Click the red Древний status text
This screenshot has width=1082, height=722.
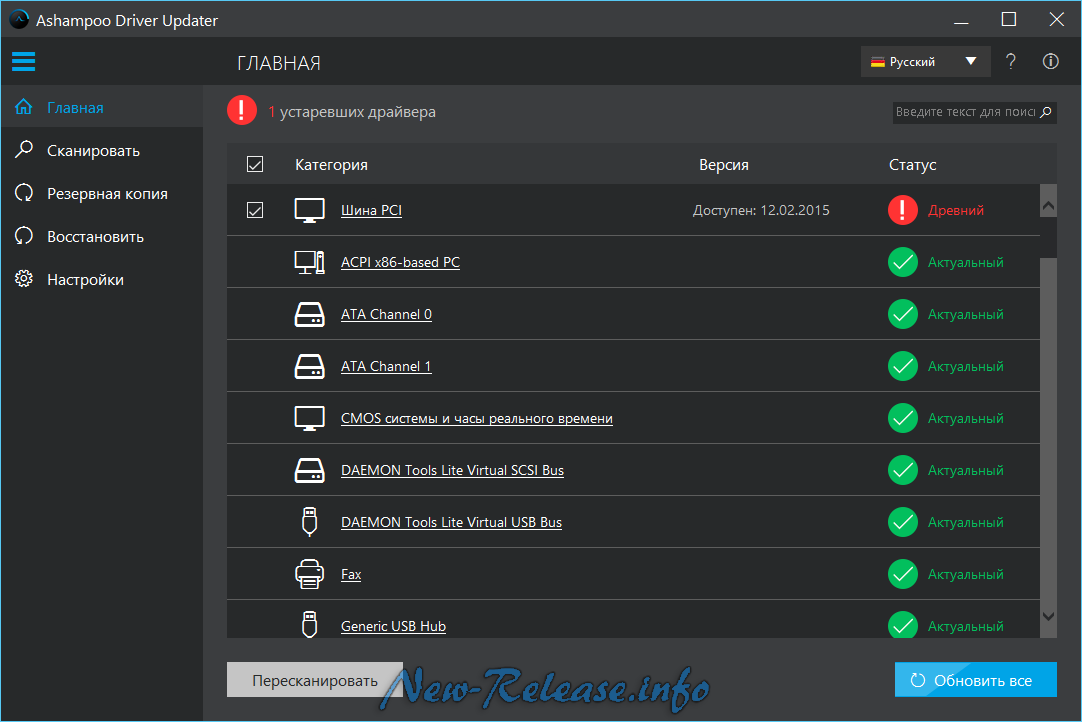click(x=956, y=211)
